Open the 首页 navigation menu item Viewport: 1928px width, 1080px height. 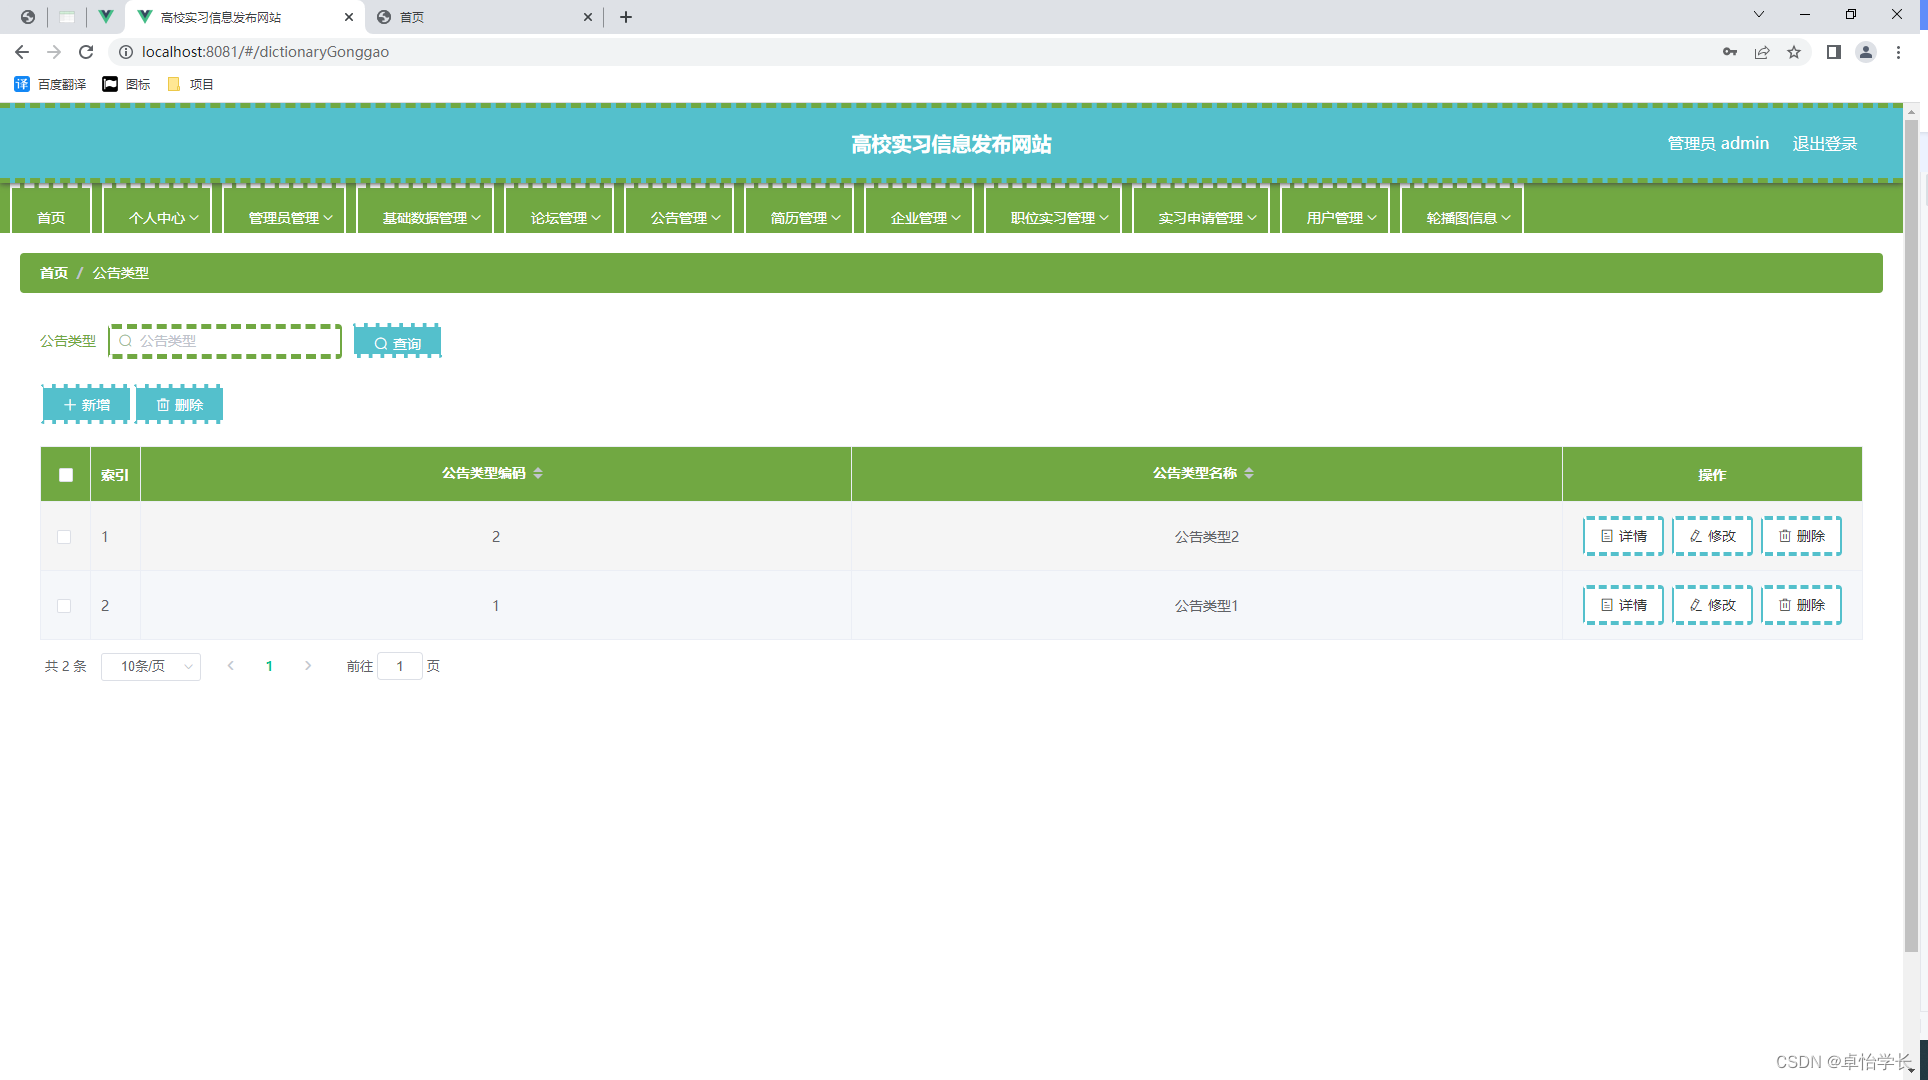point(51,217)
